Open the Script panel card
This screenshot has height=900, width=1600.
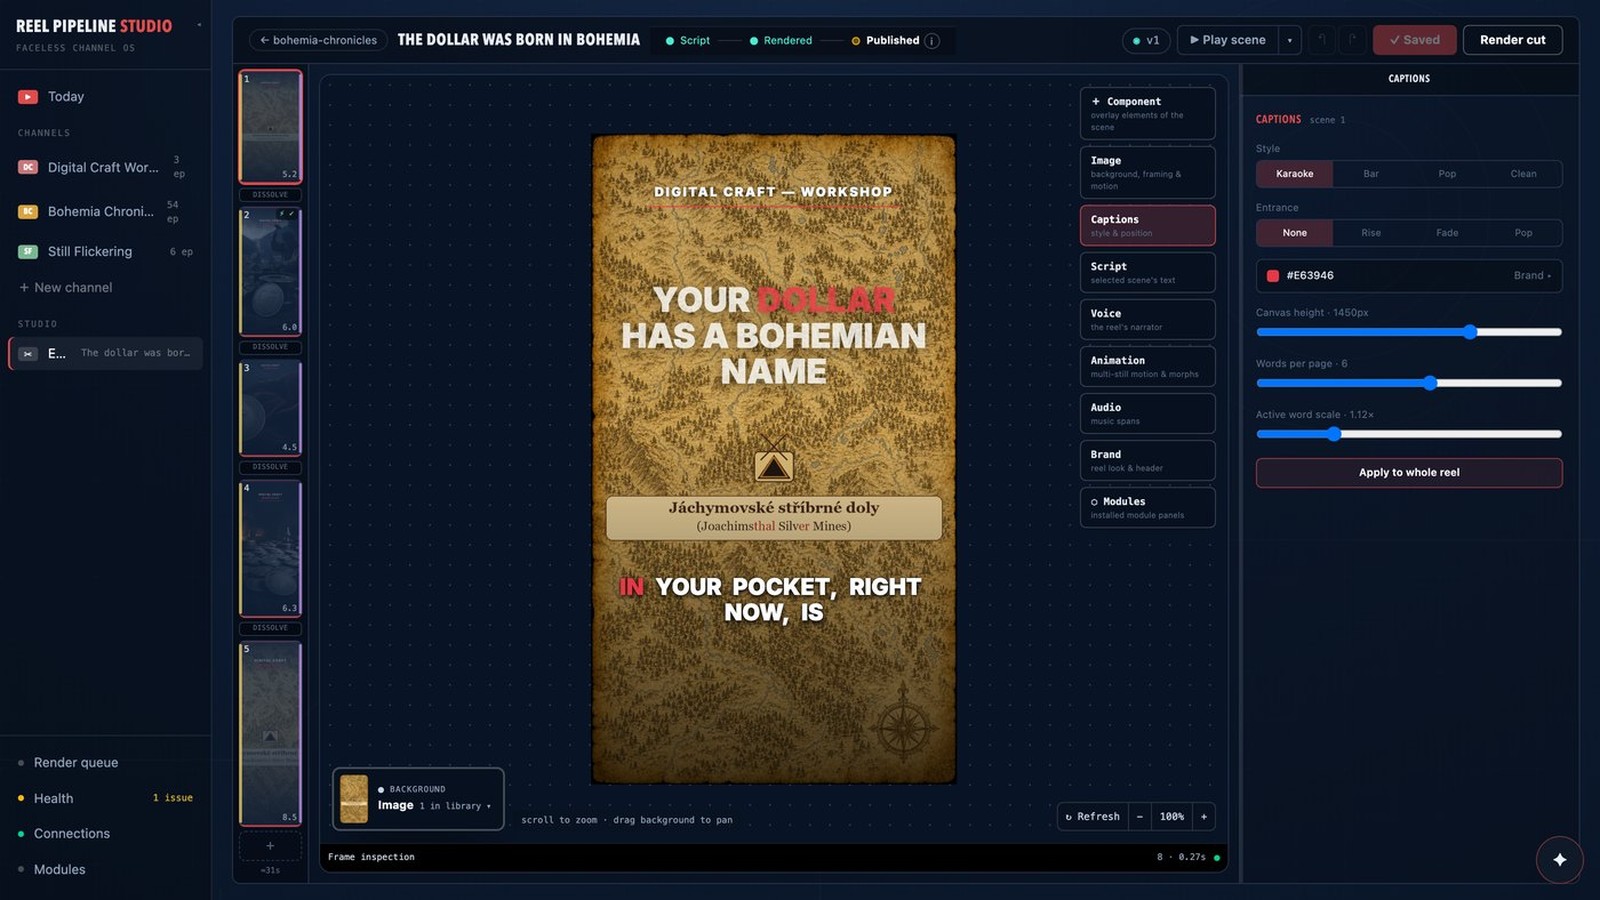pos(1147,272)
